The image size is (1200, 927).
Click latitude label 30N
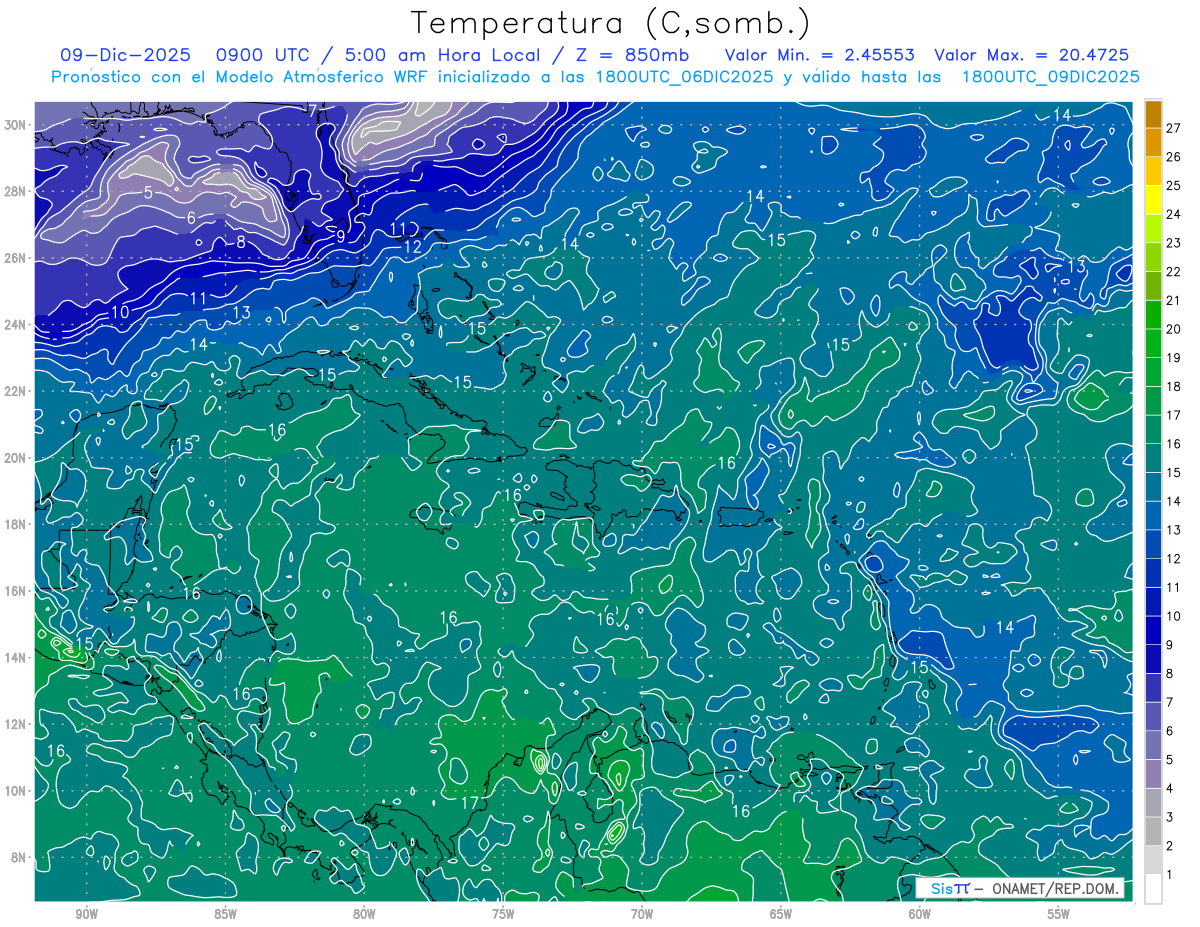click(x=17, y=125)
